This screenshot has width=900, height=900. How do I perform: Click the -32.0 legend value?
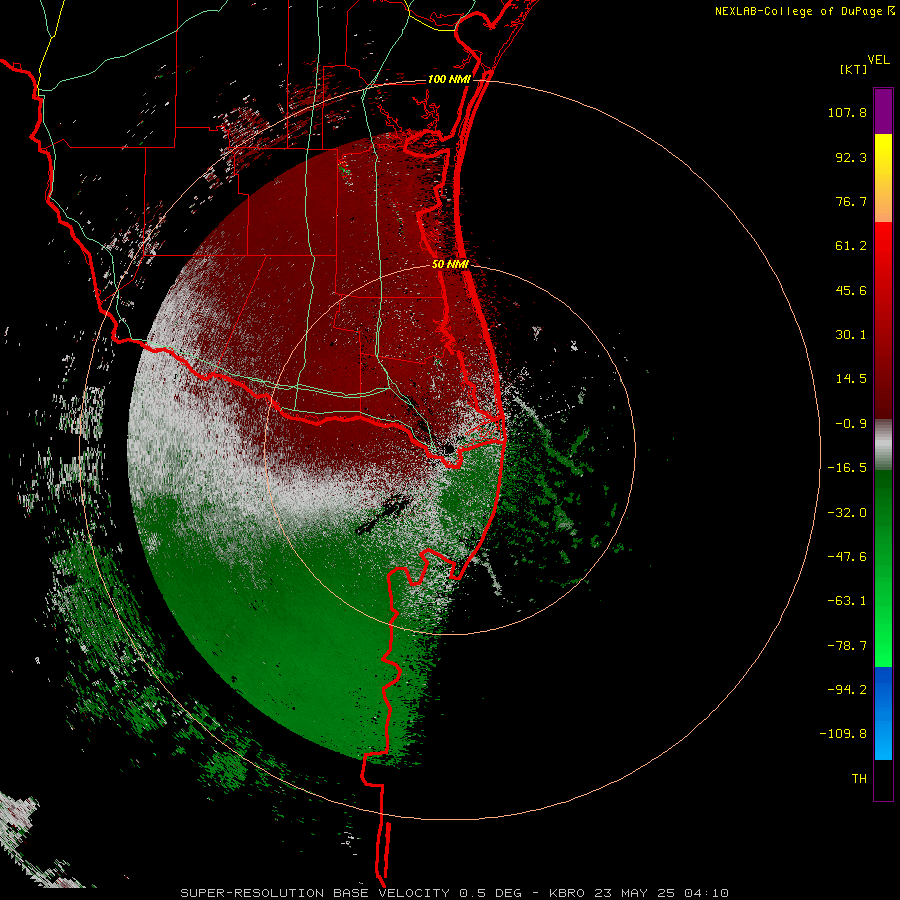[x=847, y=513]
